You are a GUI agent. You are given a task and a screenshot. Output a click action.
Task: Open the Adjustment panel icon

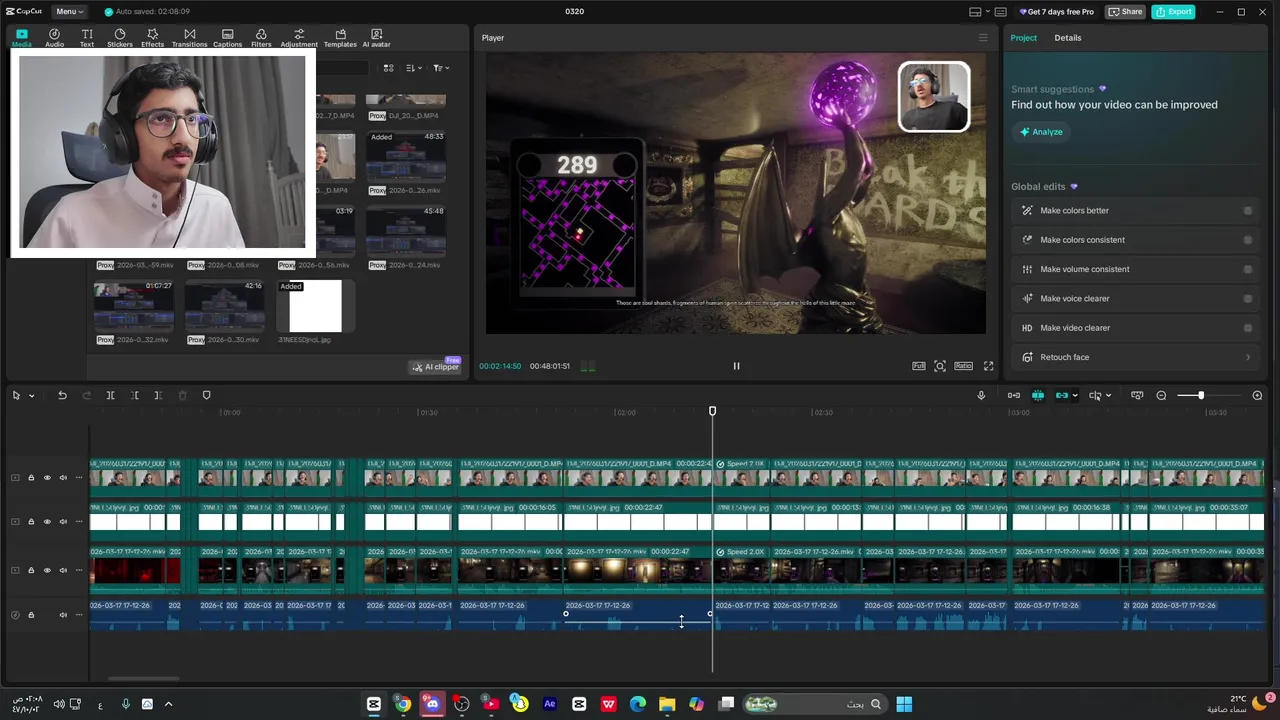tap(298, 38)
